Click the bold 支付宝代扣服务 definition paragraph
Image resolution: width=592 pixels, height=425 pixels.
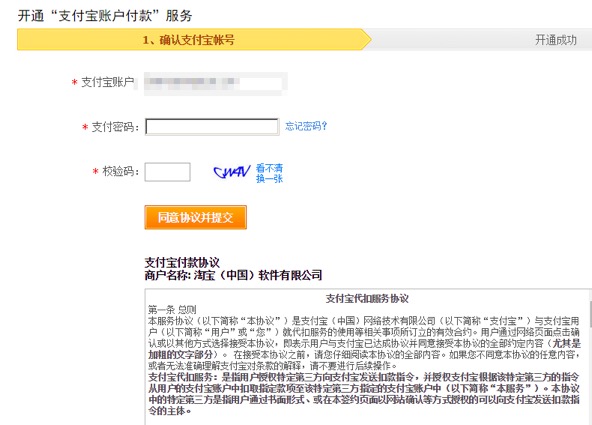(x=364, y=394)
